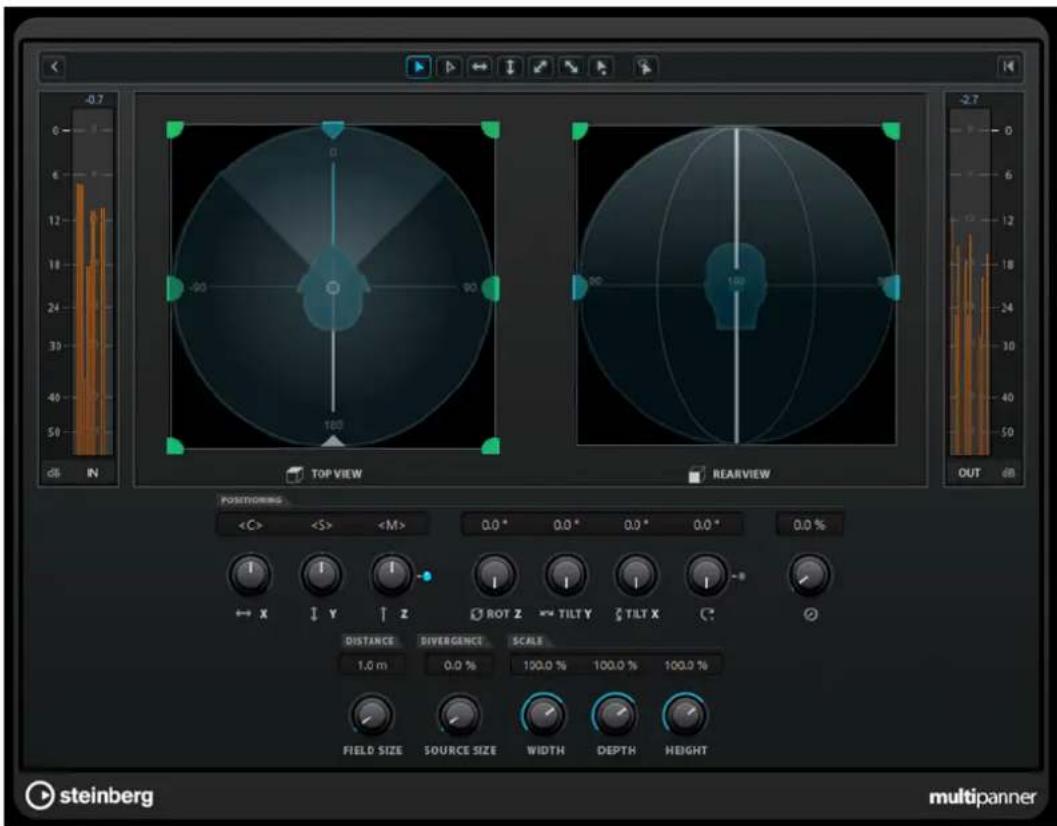Click the right blue handle in Rear View
Viewport: 1057px width, 826px height.
click(x=892, y=287)
